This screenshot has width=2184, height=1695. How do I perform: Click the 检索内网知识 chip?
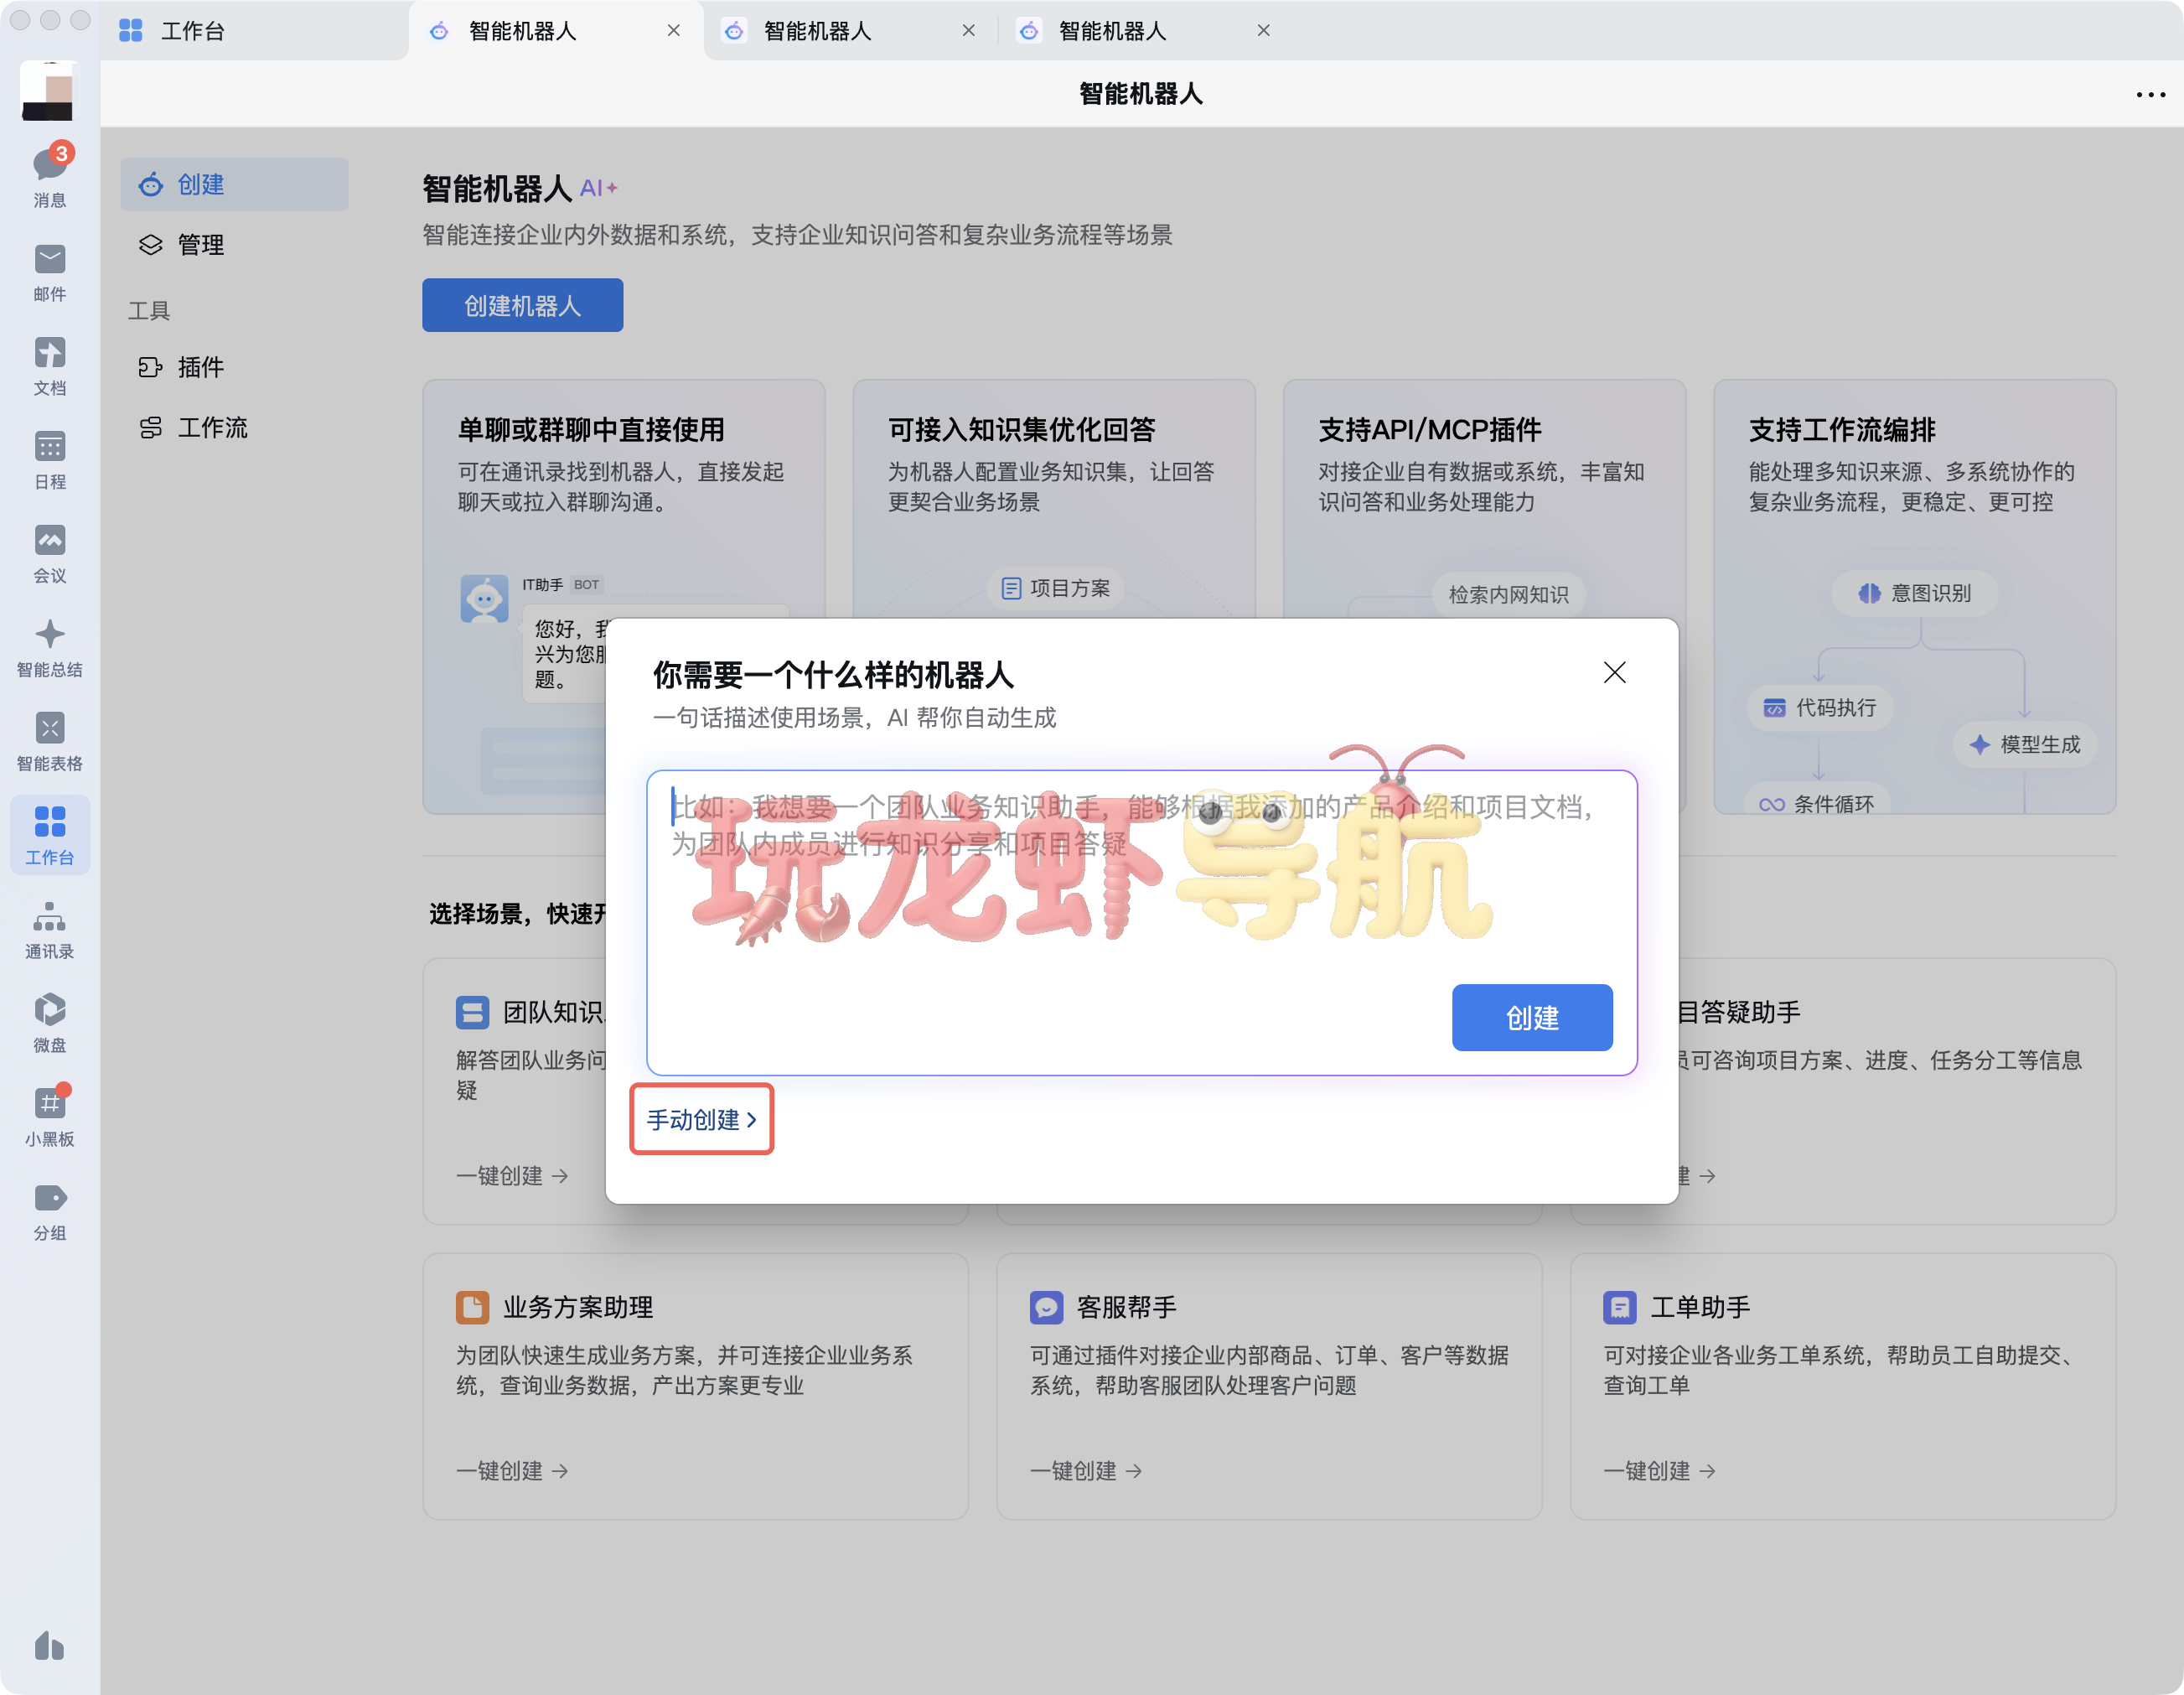coord(1509,595)
